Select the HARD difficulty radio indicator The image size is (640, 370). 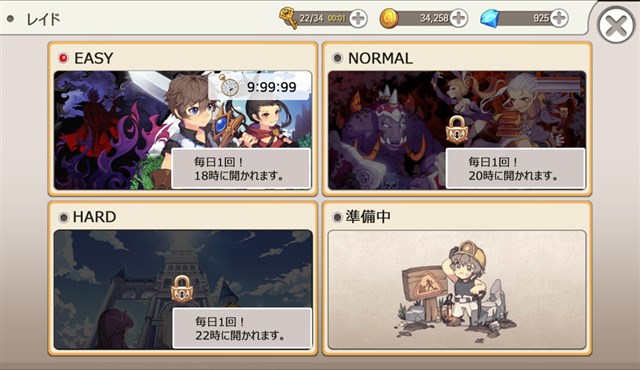click(x=63, y=217)
